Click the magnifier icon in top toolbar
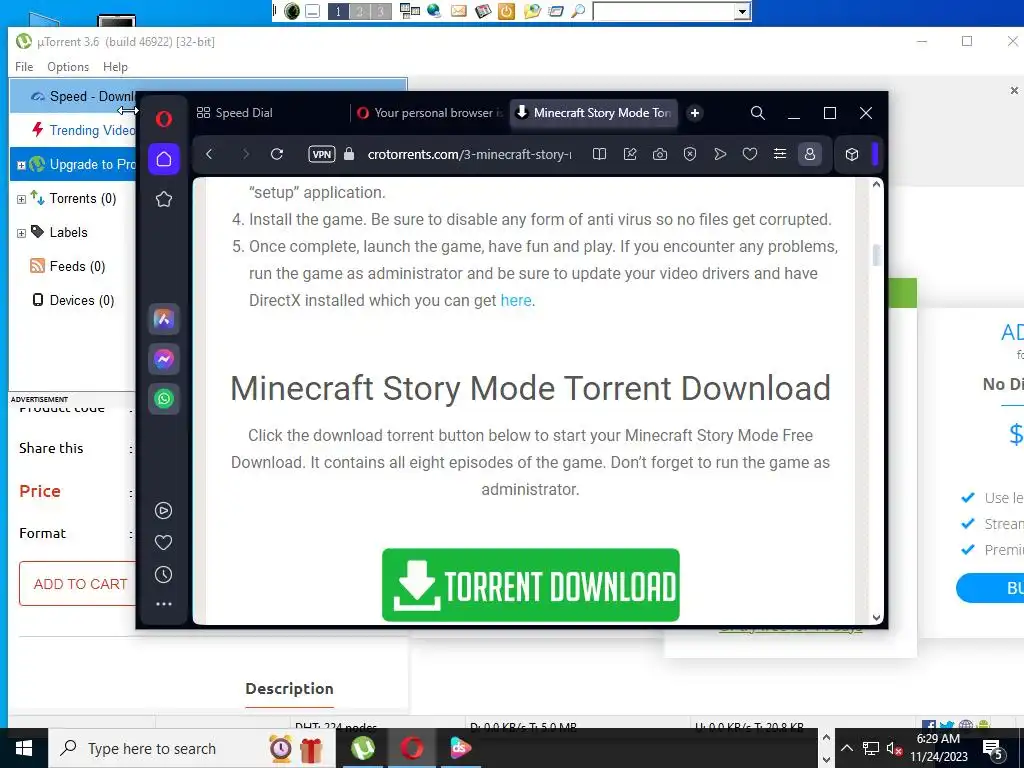The image size is (1024, 768). click(579, 11)
